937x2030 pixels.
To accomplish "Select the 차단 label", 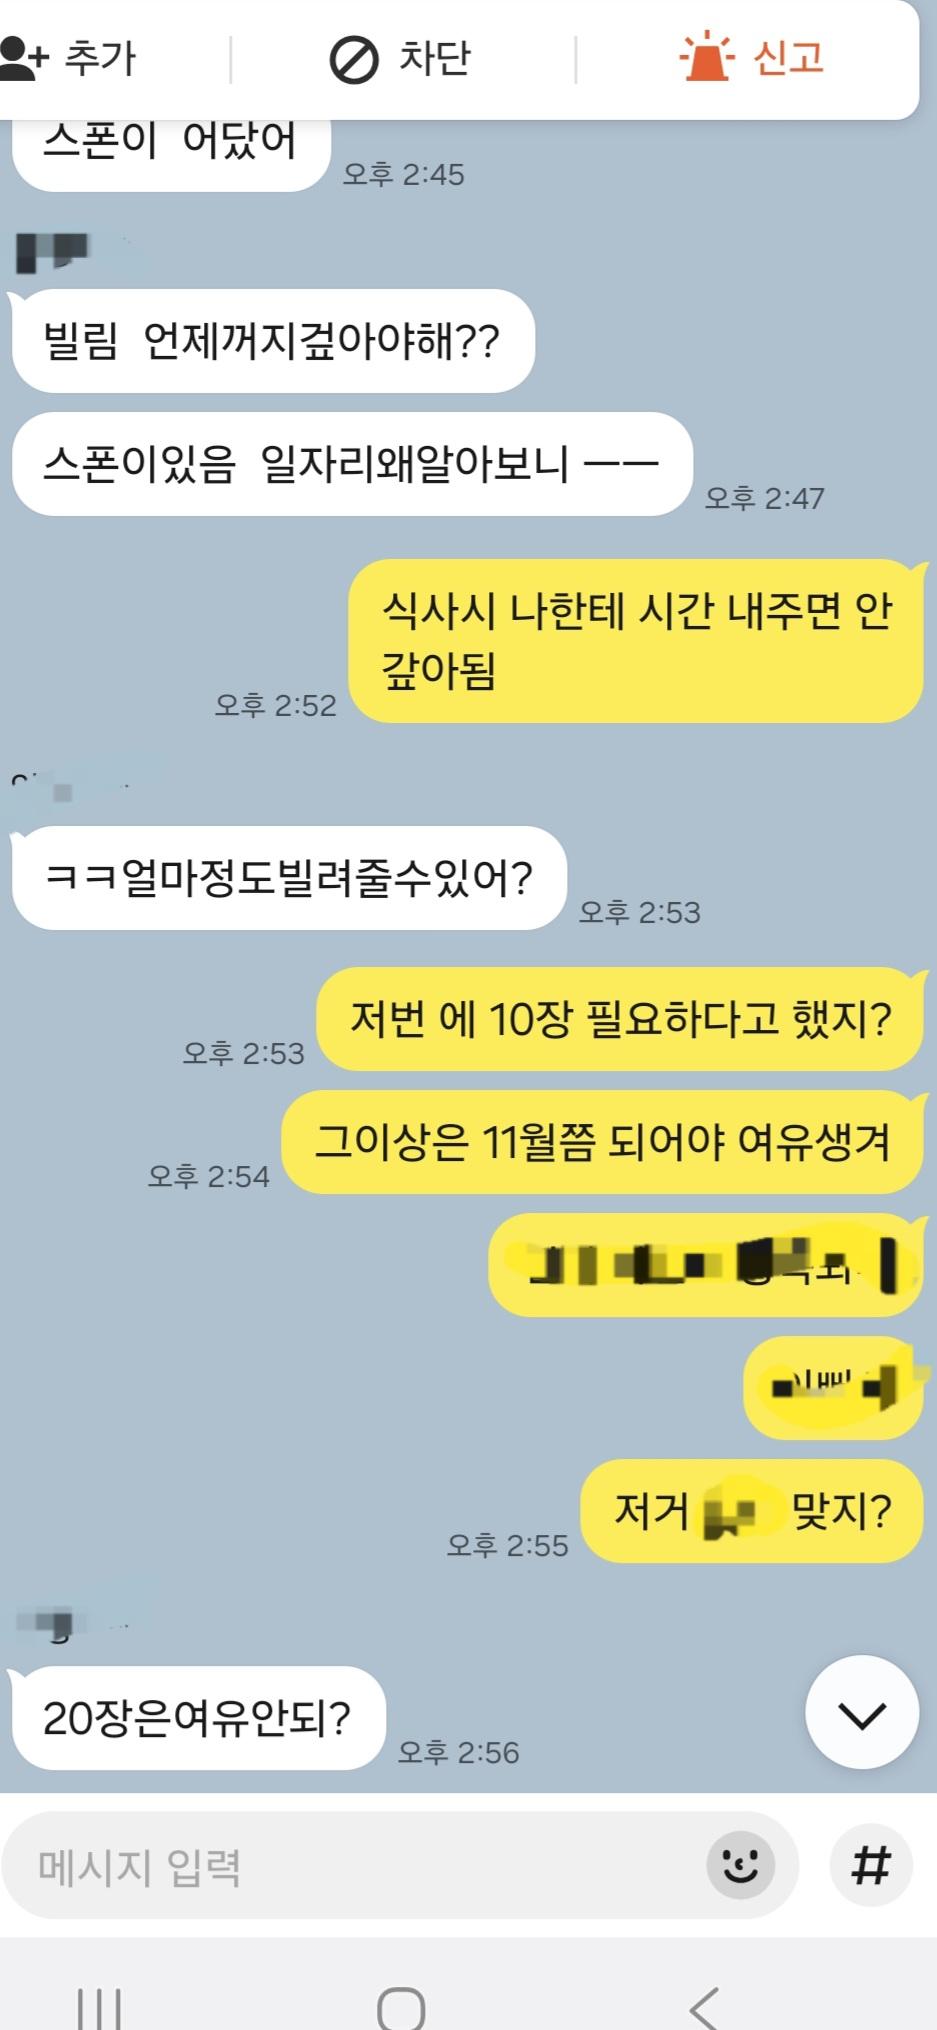I will tap(434, 58).
